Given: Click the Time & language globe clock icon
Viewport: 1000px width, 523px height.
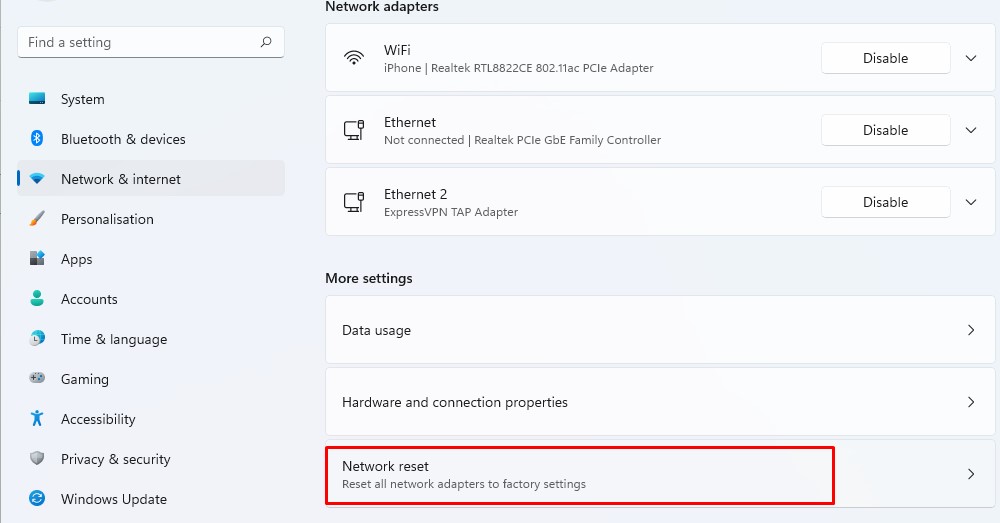Looking at the screenshot, I should point(37,339).
